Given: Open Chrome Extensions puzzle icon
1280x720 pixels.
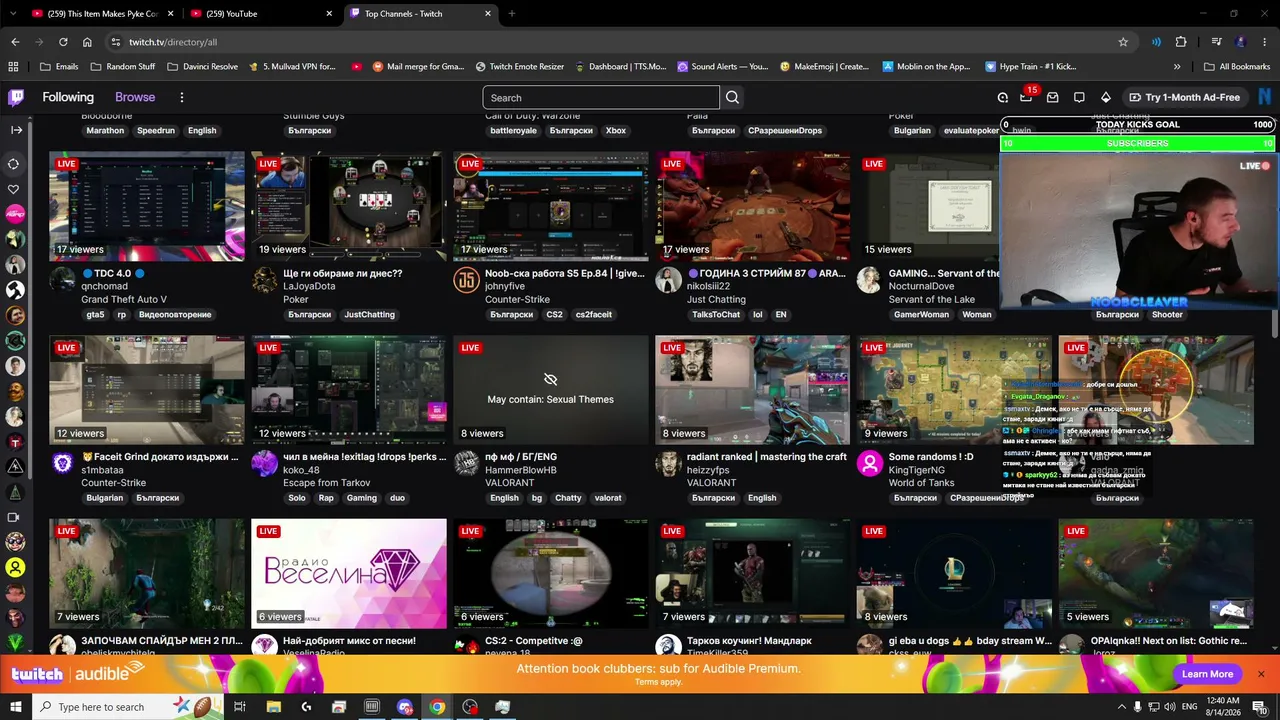Looking at the screenshot, I should coord(1181,42).
